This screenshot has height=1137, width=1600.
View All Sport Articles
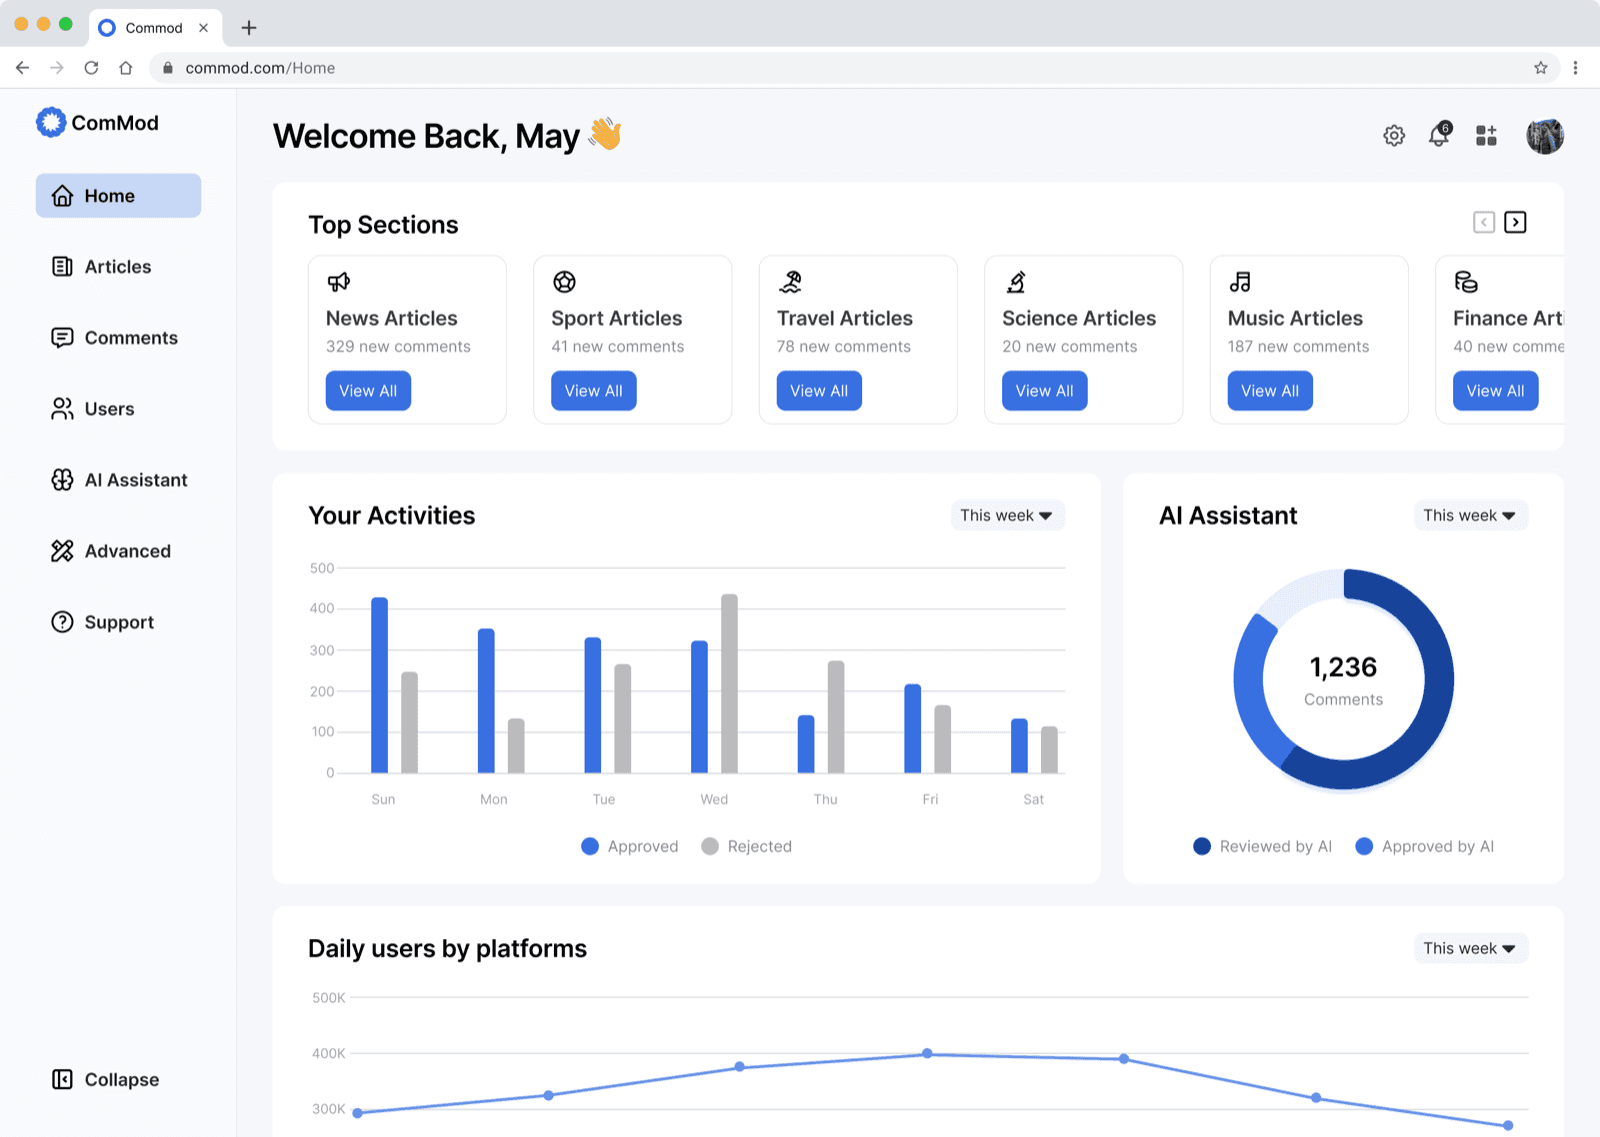tap(594, 391)
